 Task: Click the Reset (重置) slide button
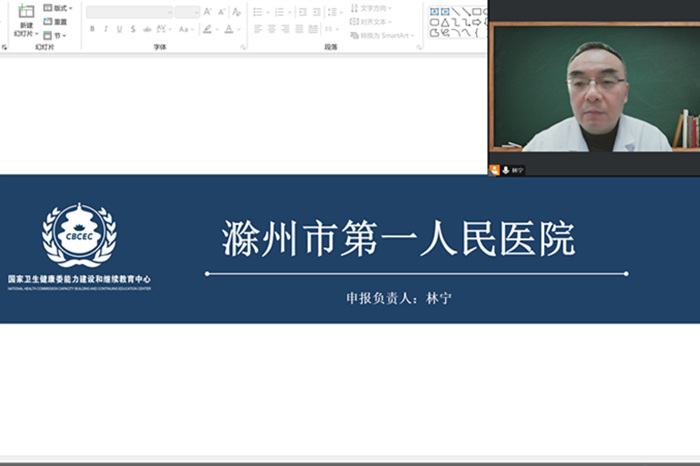(56, 21)
